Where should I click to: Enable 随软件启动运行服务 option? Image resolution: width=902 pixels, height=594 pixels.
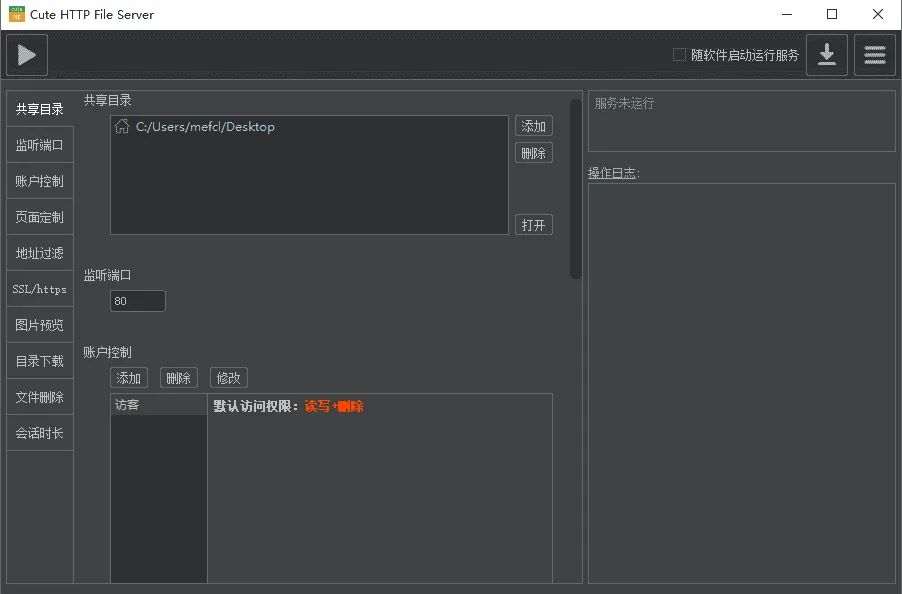click(678, 55)
